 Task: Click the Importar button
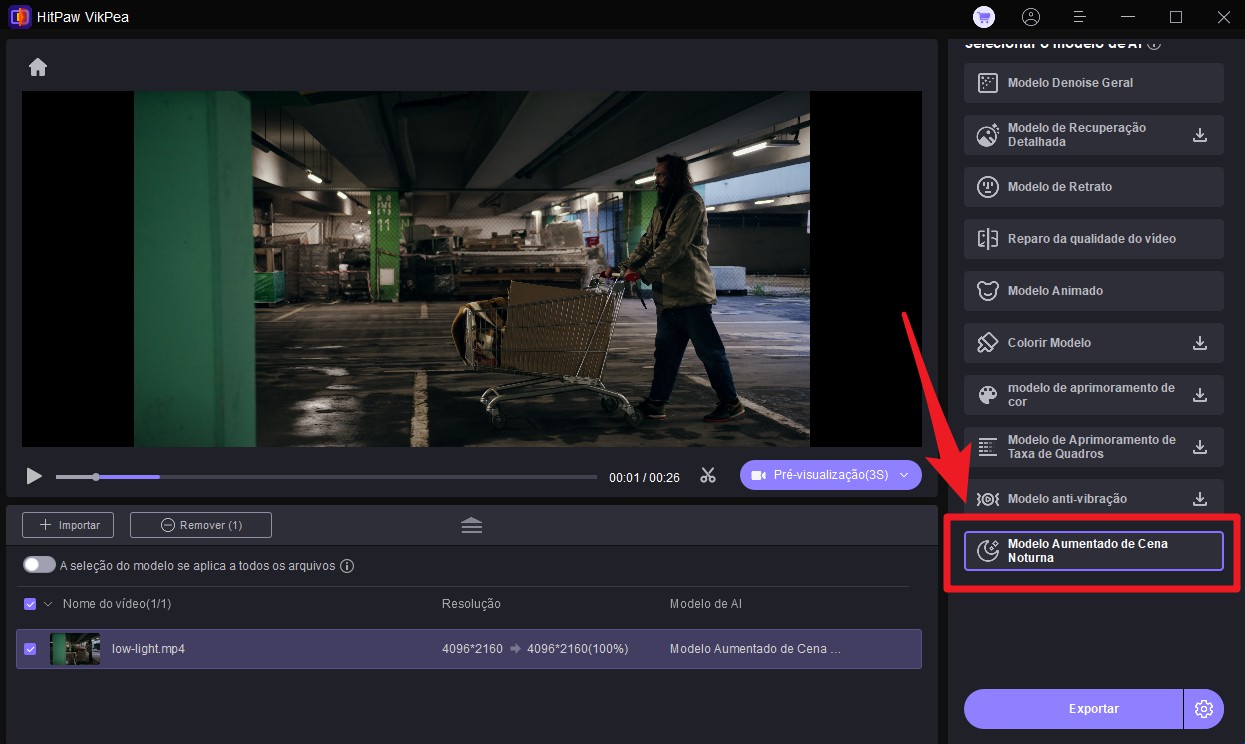(x=68, y=525)
